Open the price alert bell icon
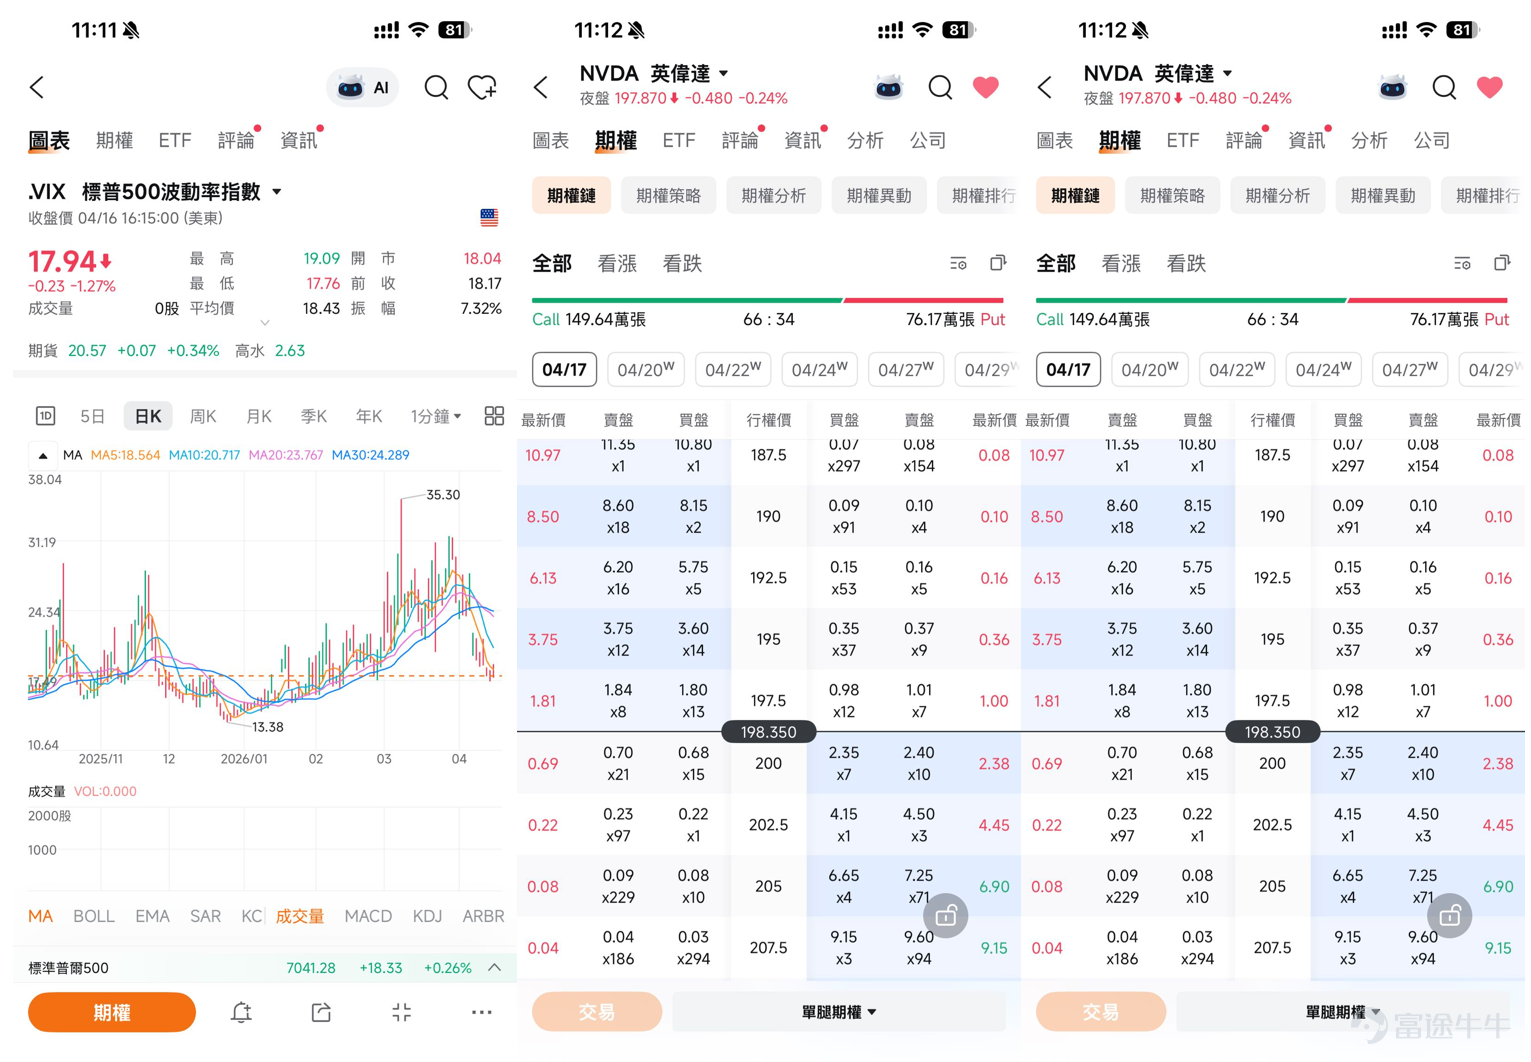Screen dimensions: 1531x1062 [x=241, y=1012]
